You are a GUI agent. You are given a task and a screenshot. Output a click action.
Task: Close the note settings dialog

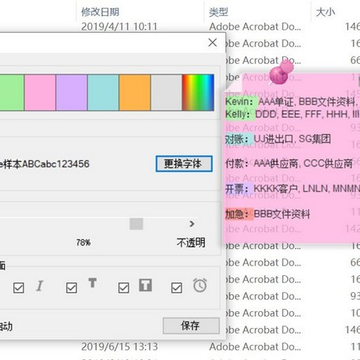tap(212, 43)
